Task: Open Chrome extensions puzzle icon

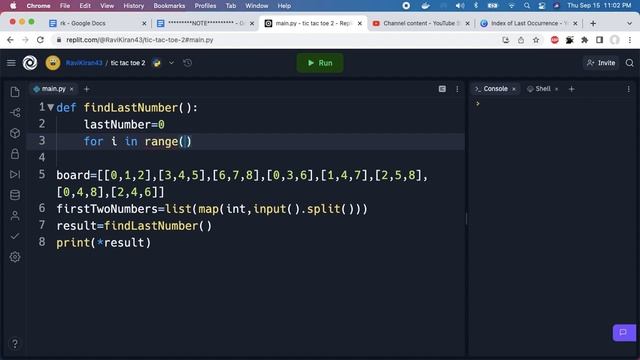Action: (x=584, y=40)
